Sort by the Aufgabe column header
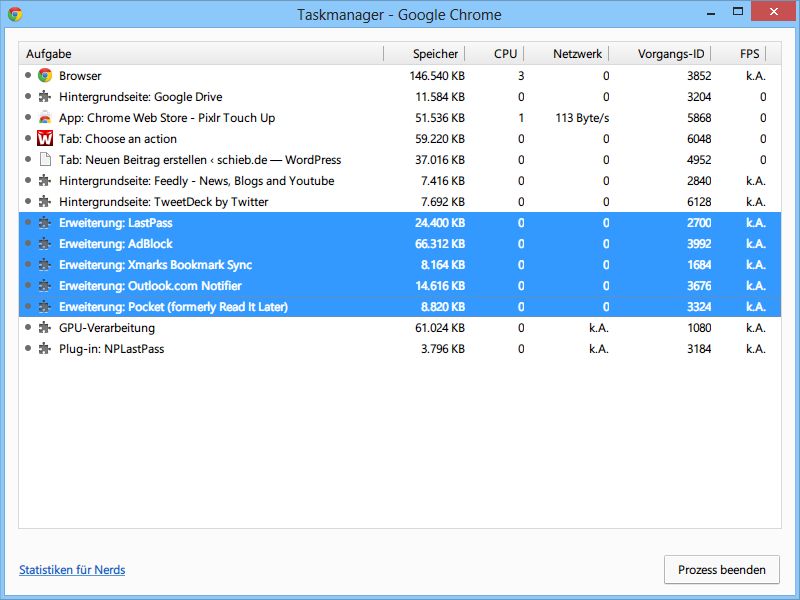This screenshot has height=600, width=800. (201, 54)
